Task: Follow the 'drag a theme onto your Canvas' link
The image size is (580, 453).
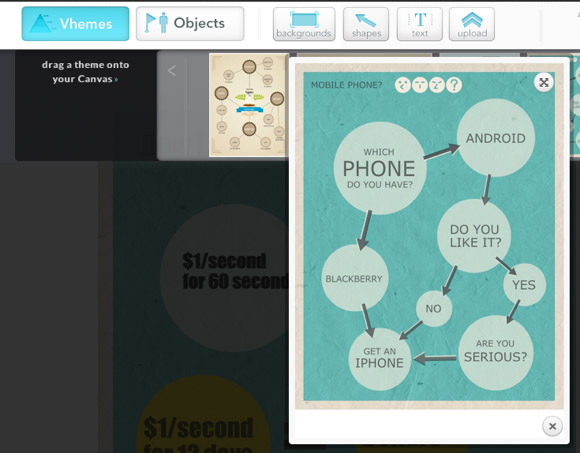Action: (x=85, y=72)
